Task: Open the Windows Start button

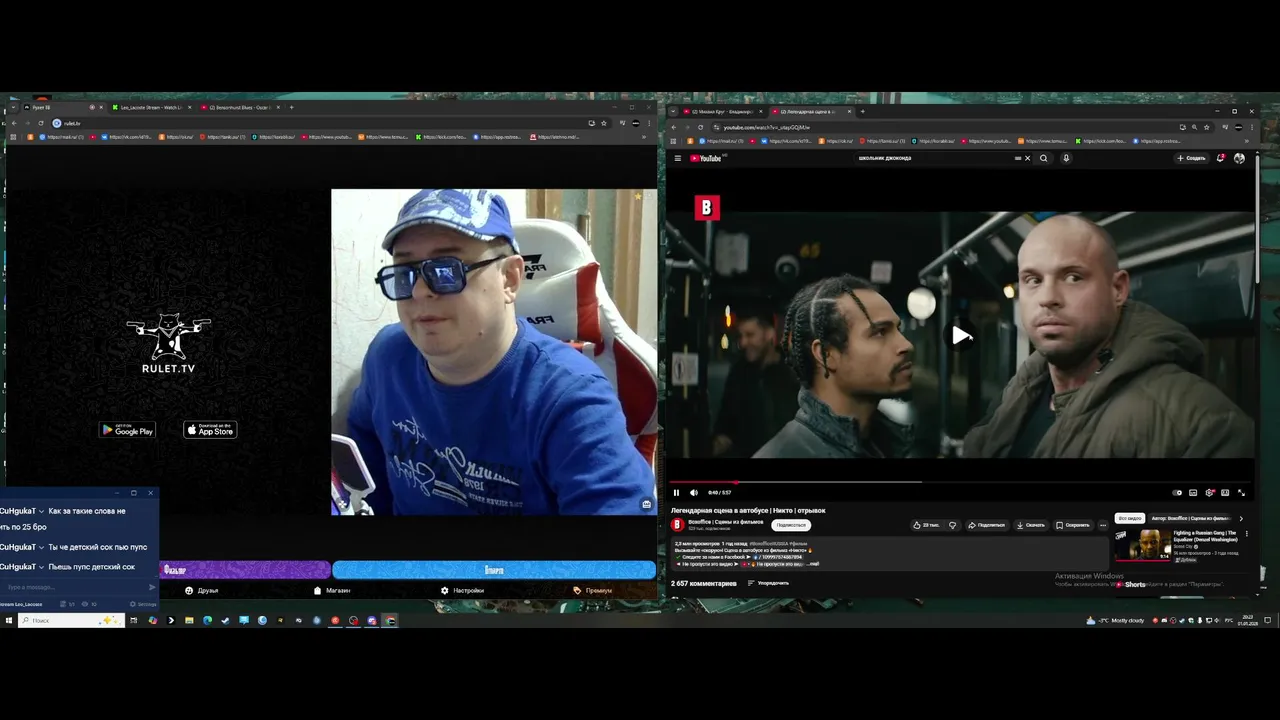Action: [x=8, y=620]
